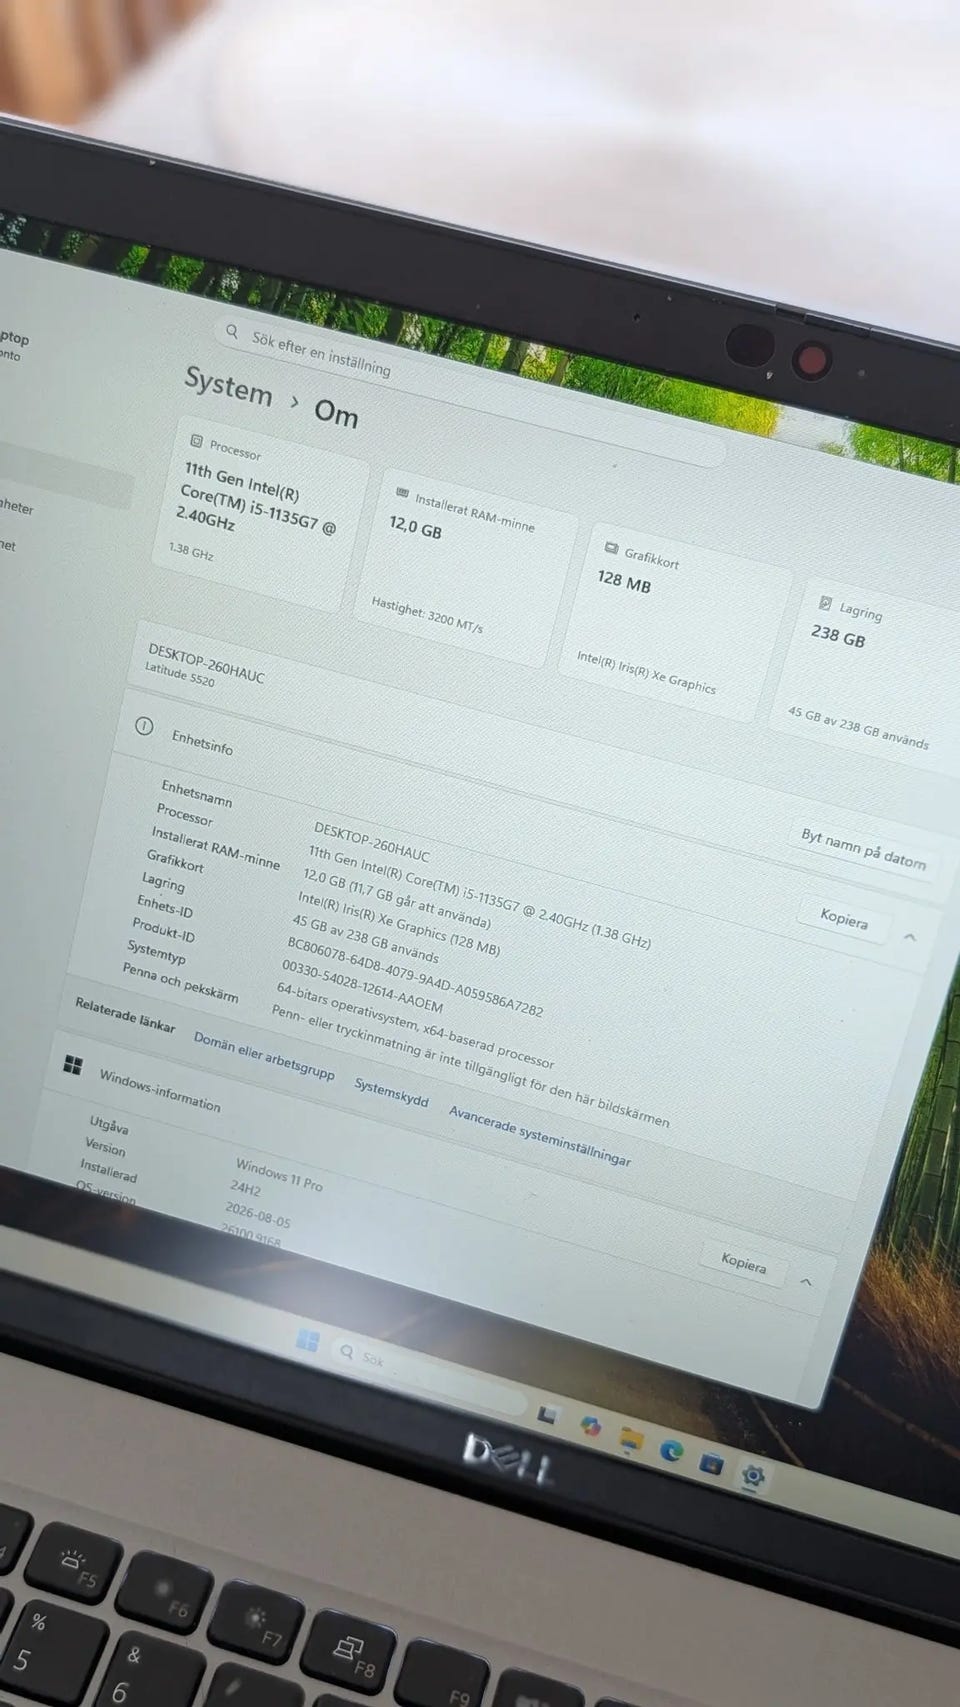Click the Enhetsinfo info circle icon
960x1707 pixels.
(x=144, y=726)
